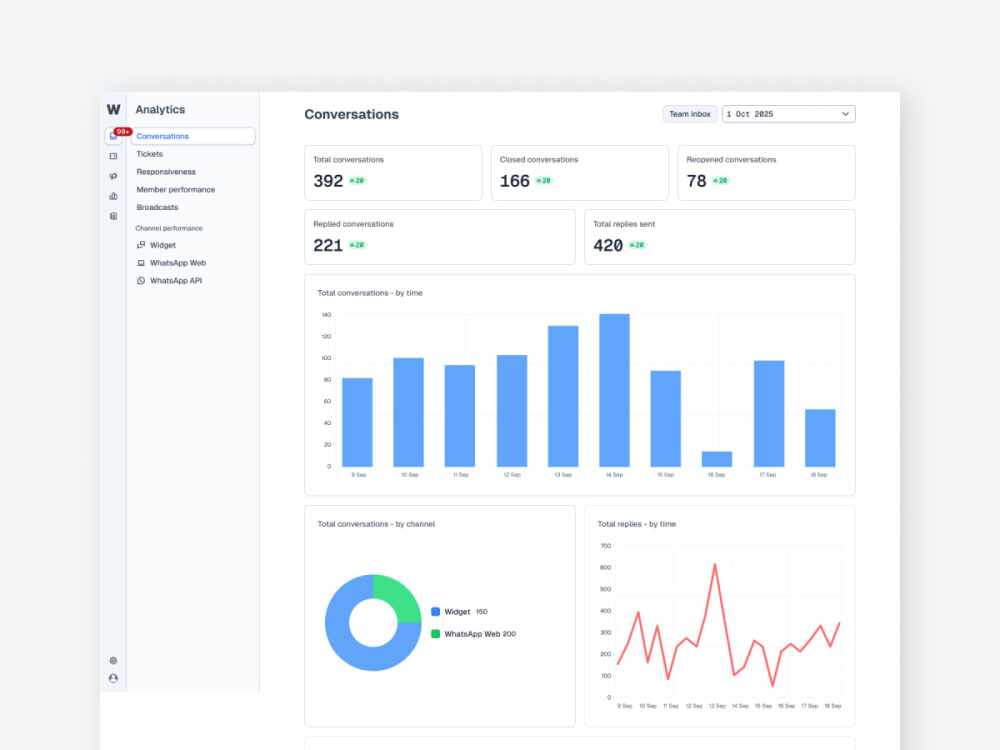
Task: Open the 1 Oct 2025 date dropdown
Action: pos(788,114)
